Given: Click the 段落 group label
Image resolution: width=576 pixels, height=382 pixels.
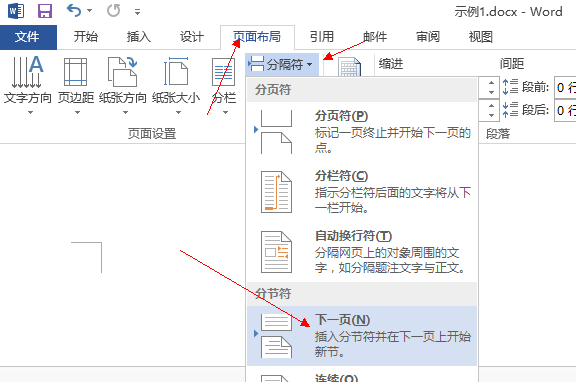Looking at the screenshot, I should click(498, 133).
